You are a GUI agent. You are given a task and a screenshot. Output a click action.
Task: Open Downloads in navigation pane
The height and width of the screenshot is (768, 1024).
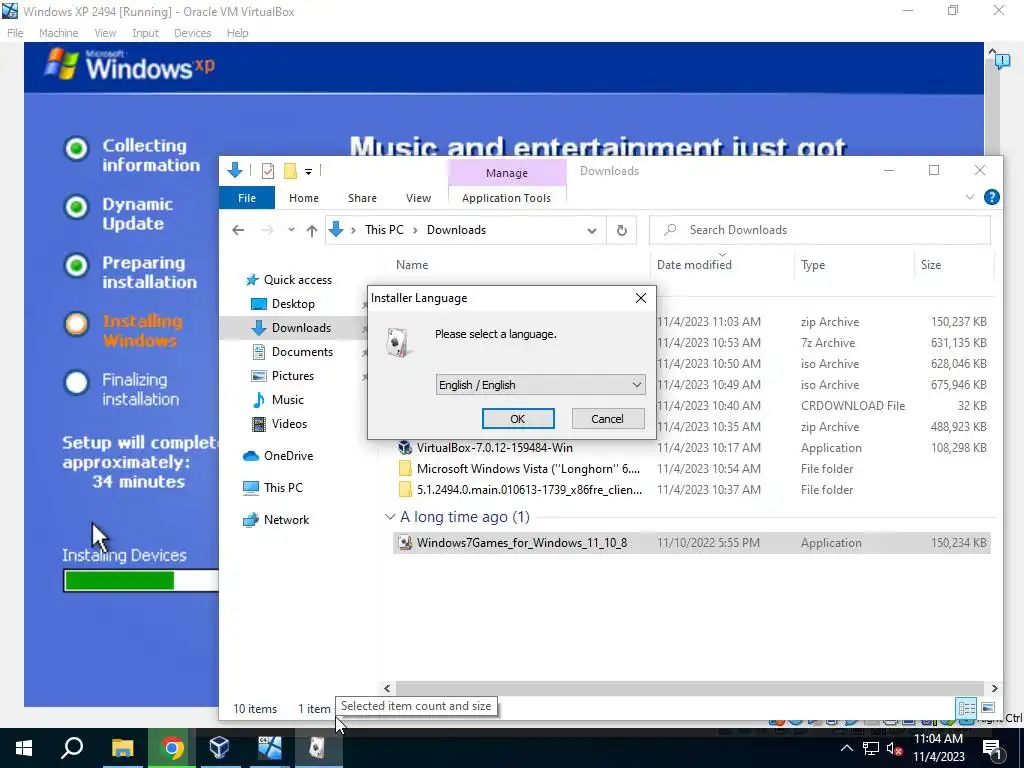301,328
